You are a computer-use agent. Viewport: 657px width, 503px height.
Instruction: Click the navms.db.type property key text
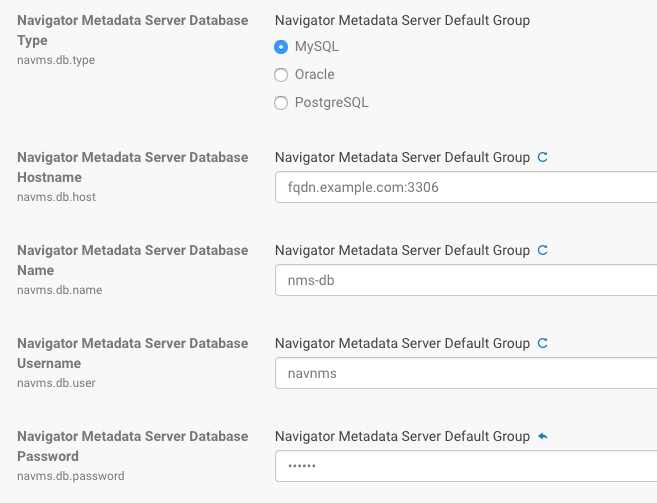tap(56, 60)
